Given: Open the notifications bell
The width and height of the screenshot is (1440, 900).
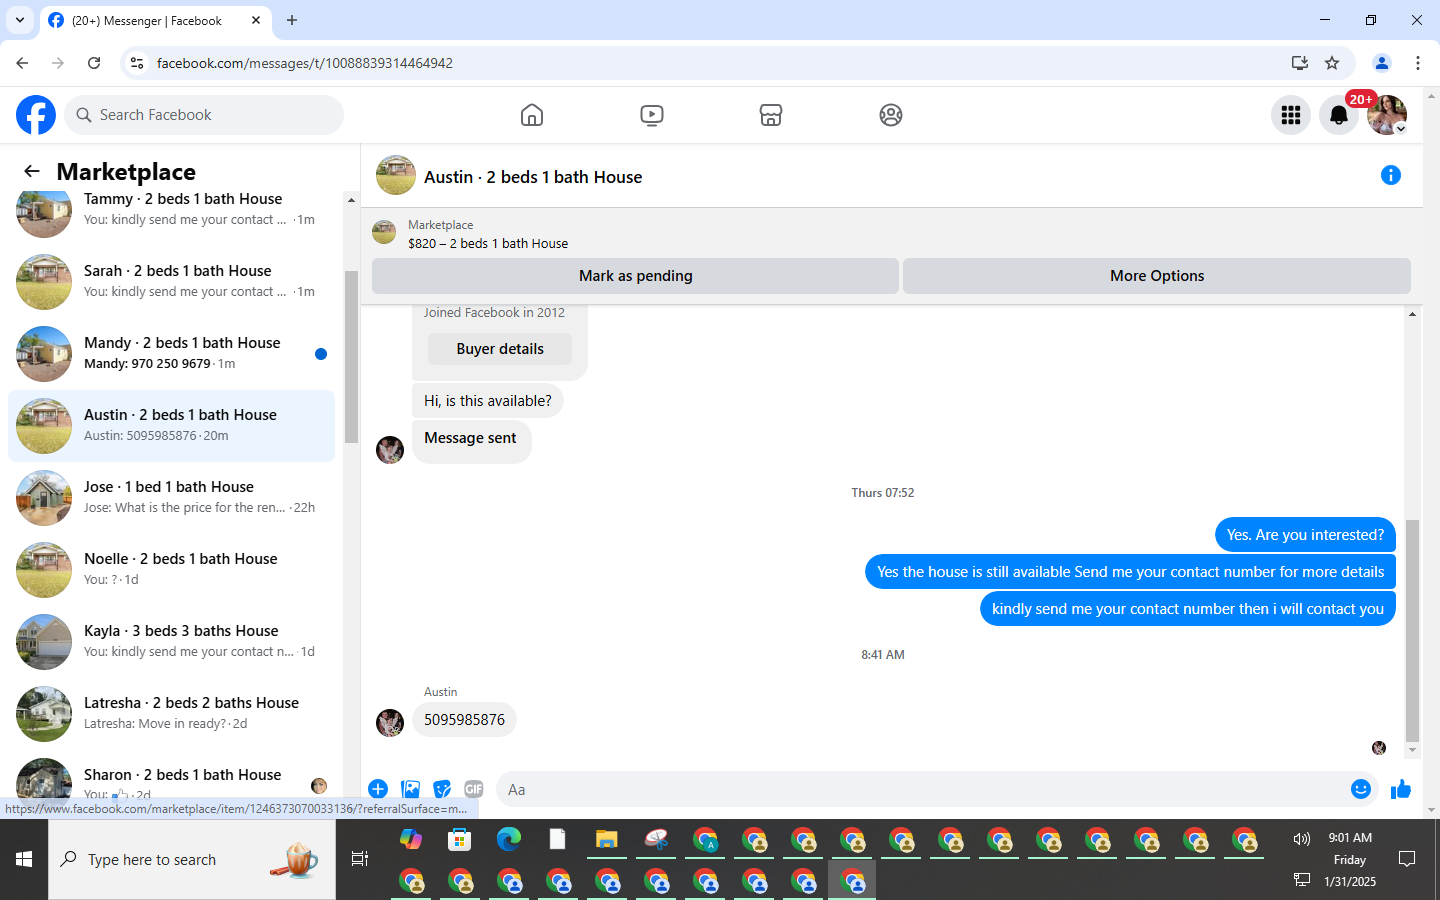Looking at the screenshot, I should click(1339, 115).
